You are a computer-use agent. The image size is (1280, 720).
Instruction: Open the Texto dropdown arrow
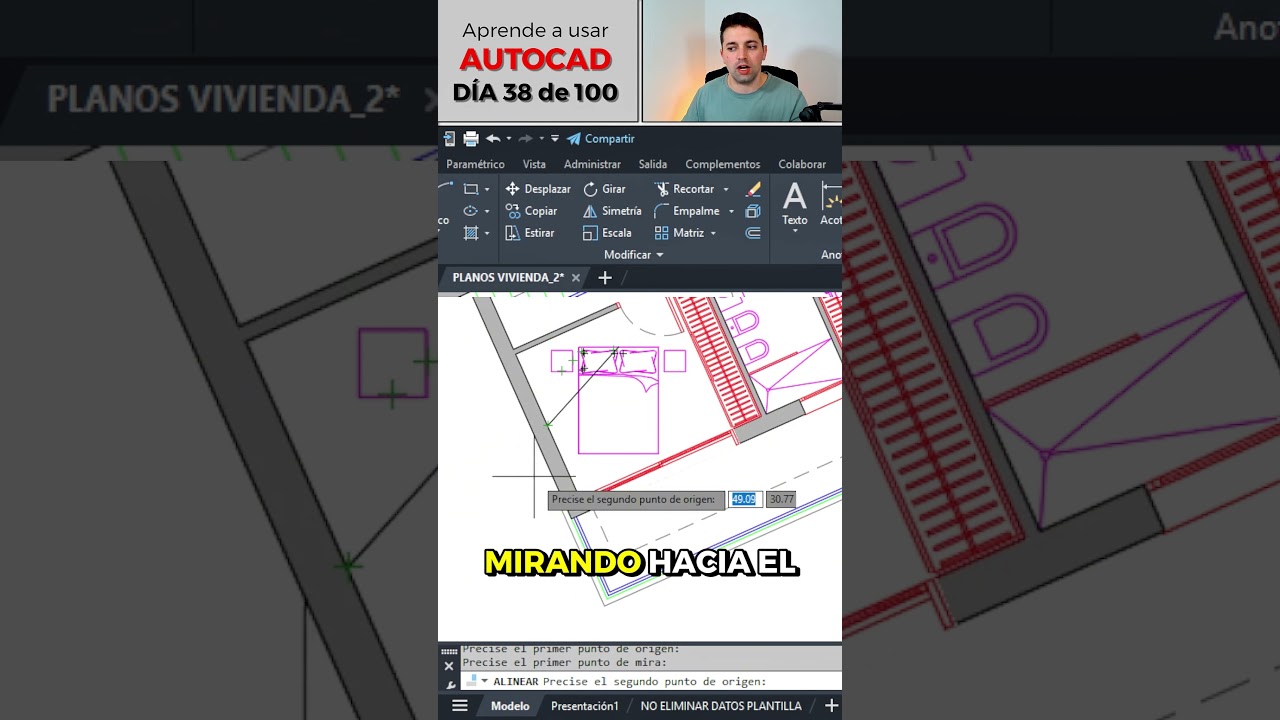795,231
